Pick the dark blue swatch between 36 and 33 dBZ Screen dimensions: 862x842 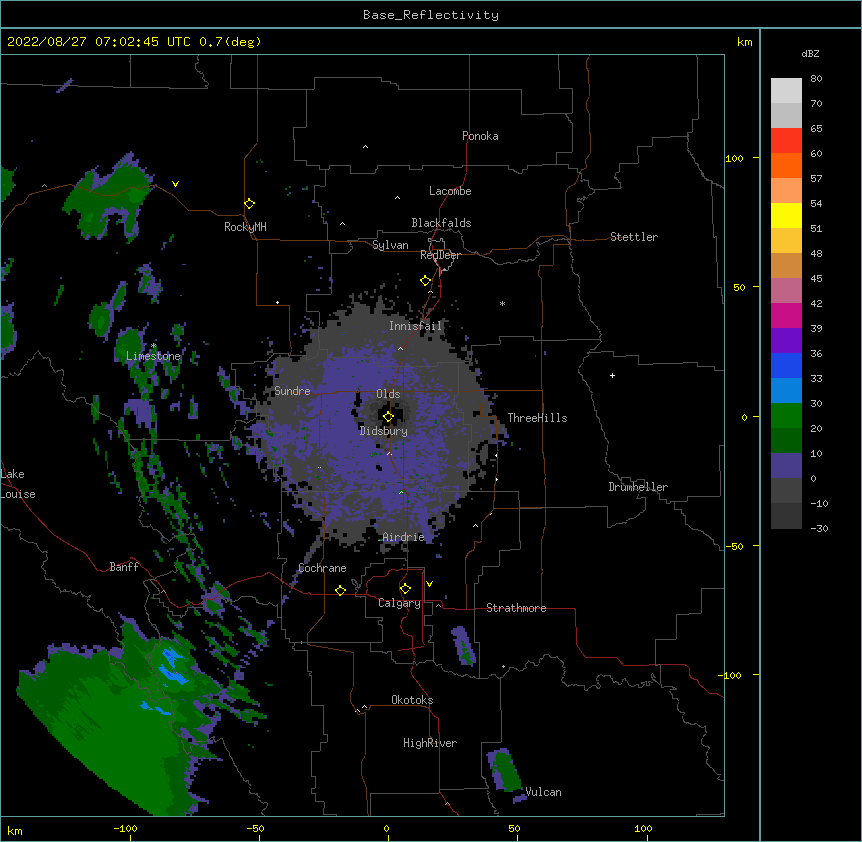click(786, 365)
